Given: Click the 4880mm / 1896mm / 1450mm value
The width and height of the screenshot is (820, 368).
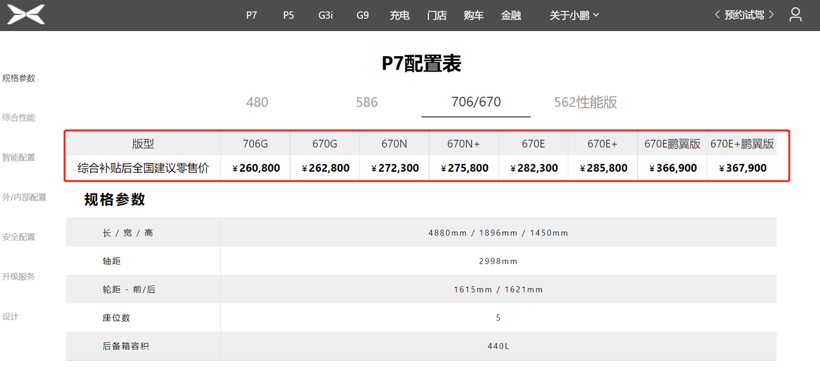Looking at the screenshot, I should 498,233.
